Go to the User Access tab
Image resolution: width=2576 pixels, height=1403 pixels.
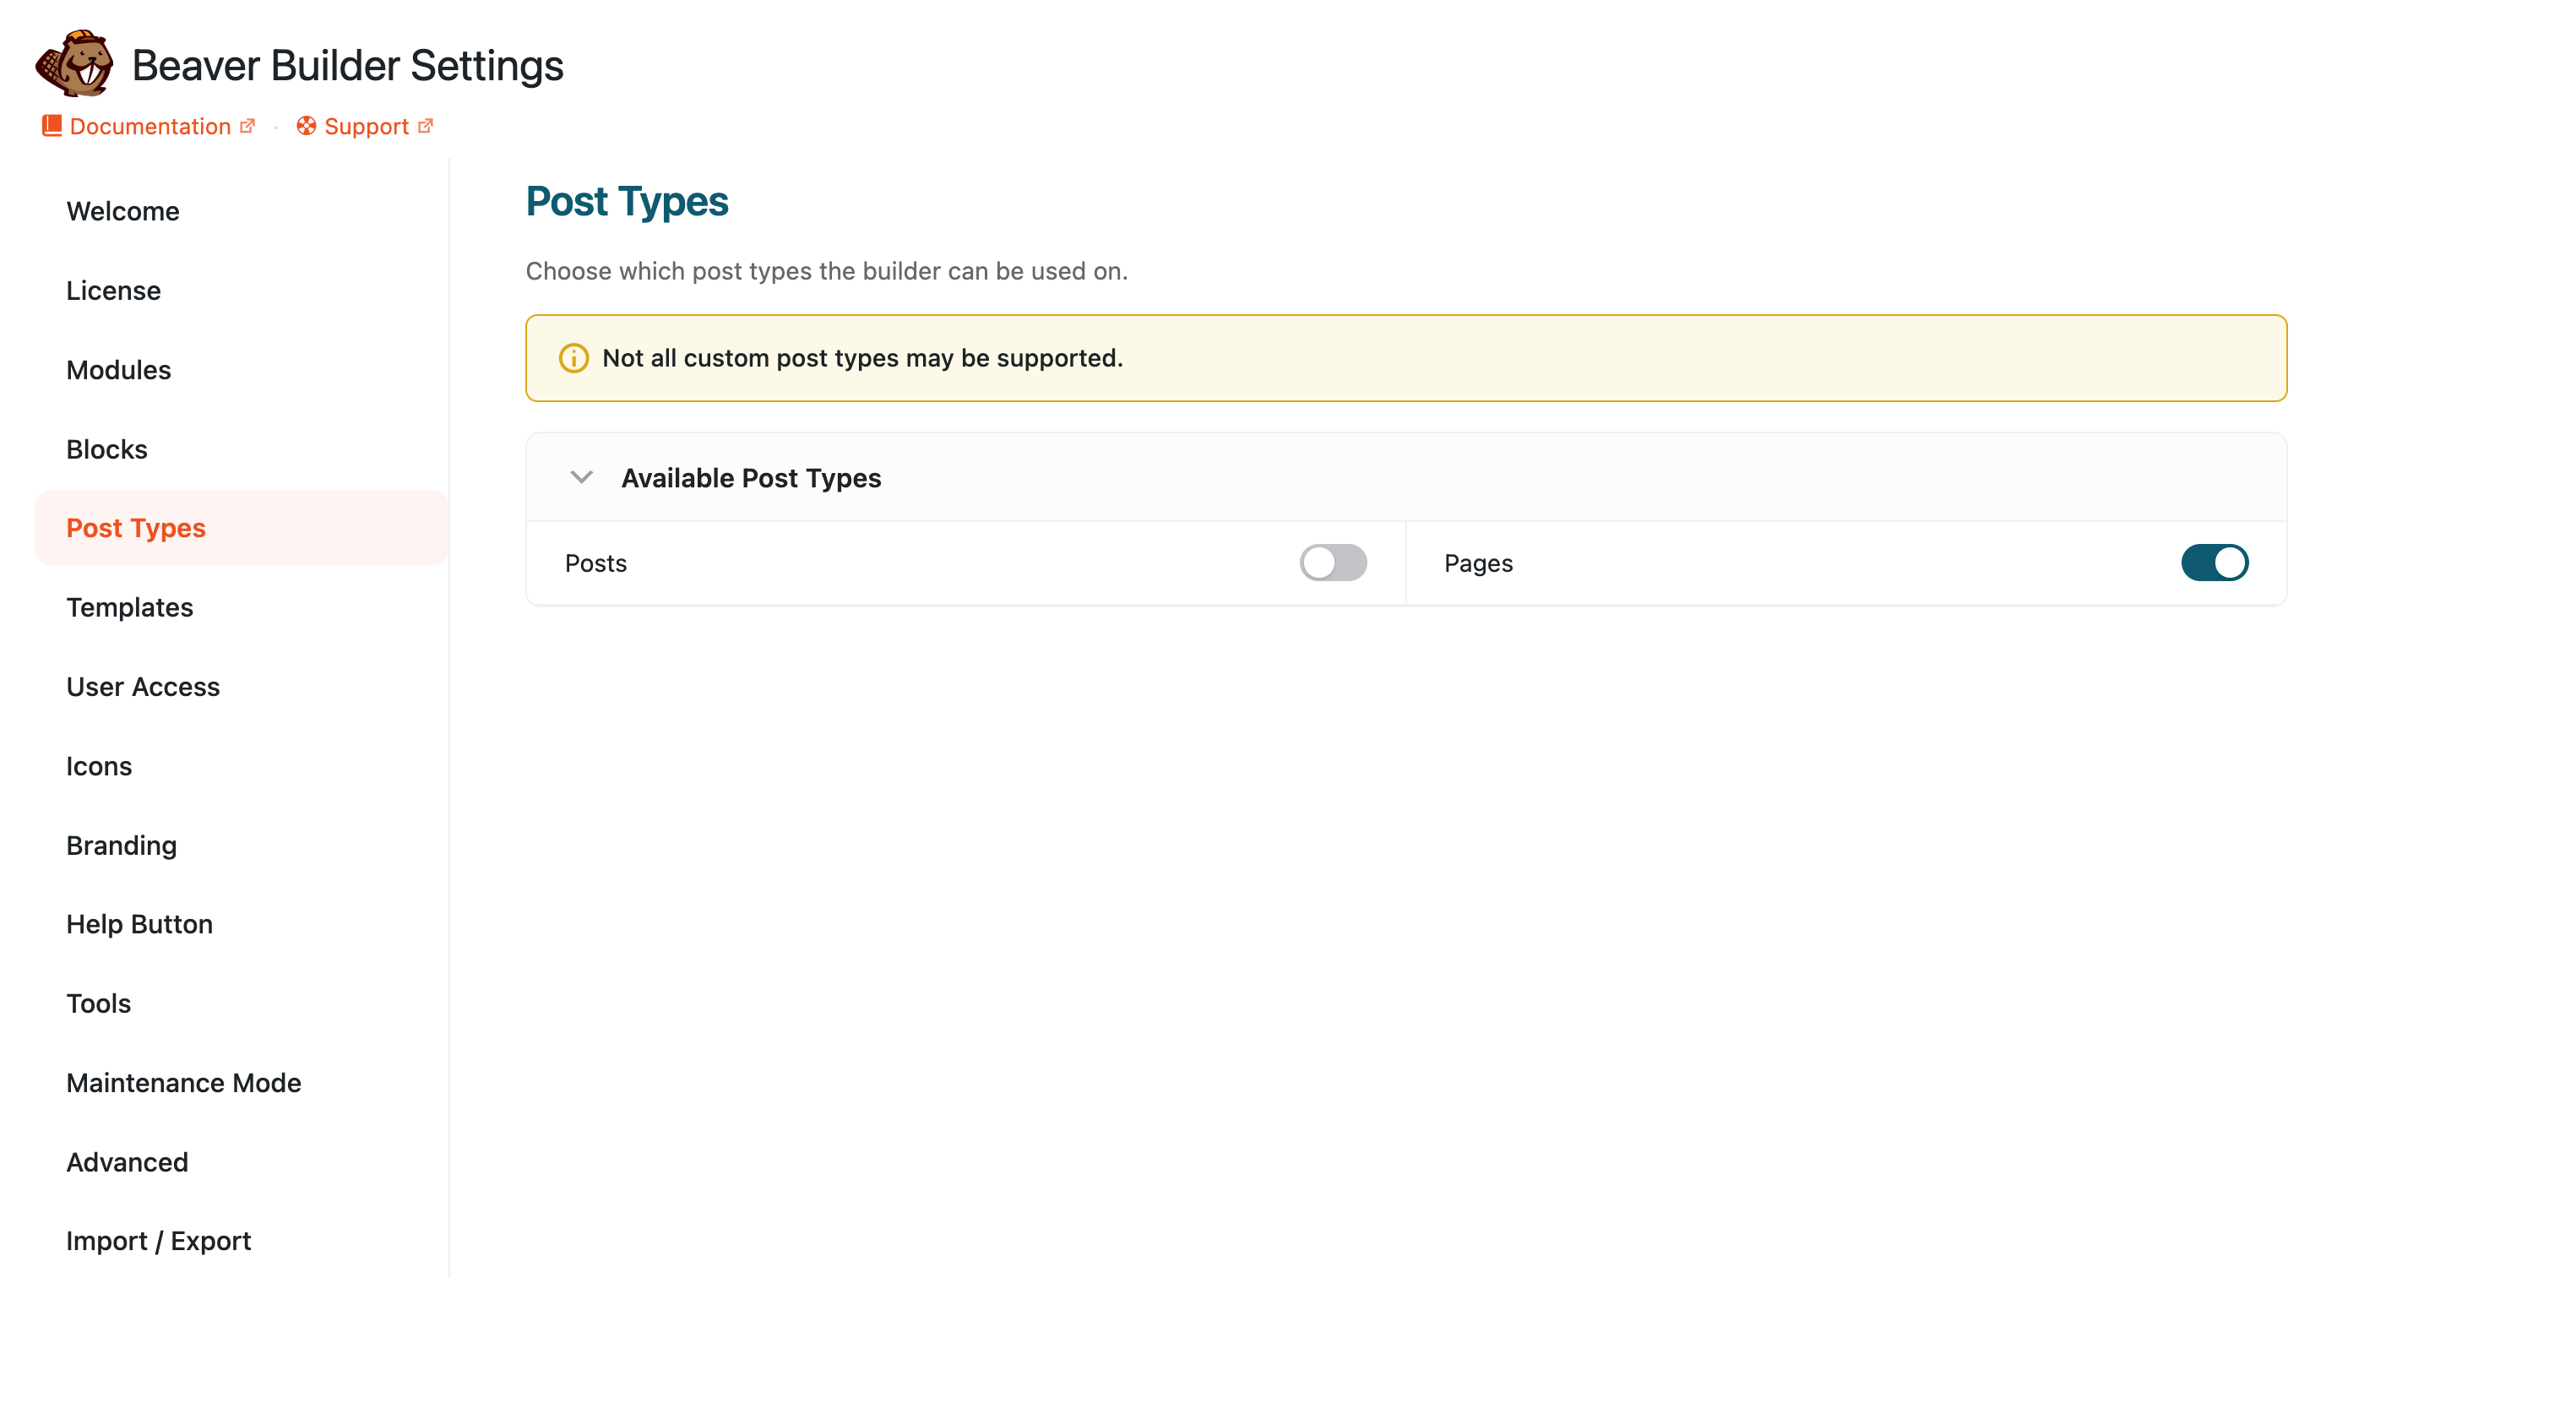[242, 687]
